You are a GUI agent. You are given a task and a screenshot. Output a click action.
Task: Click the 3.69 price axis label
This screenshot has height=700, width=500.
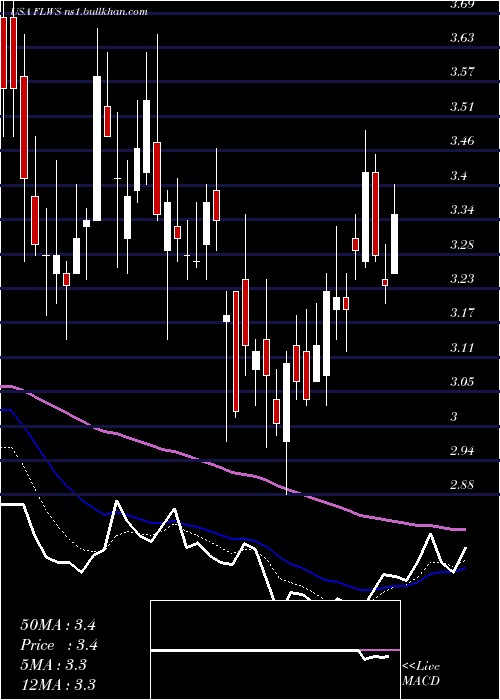[x=462, y=5]
